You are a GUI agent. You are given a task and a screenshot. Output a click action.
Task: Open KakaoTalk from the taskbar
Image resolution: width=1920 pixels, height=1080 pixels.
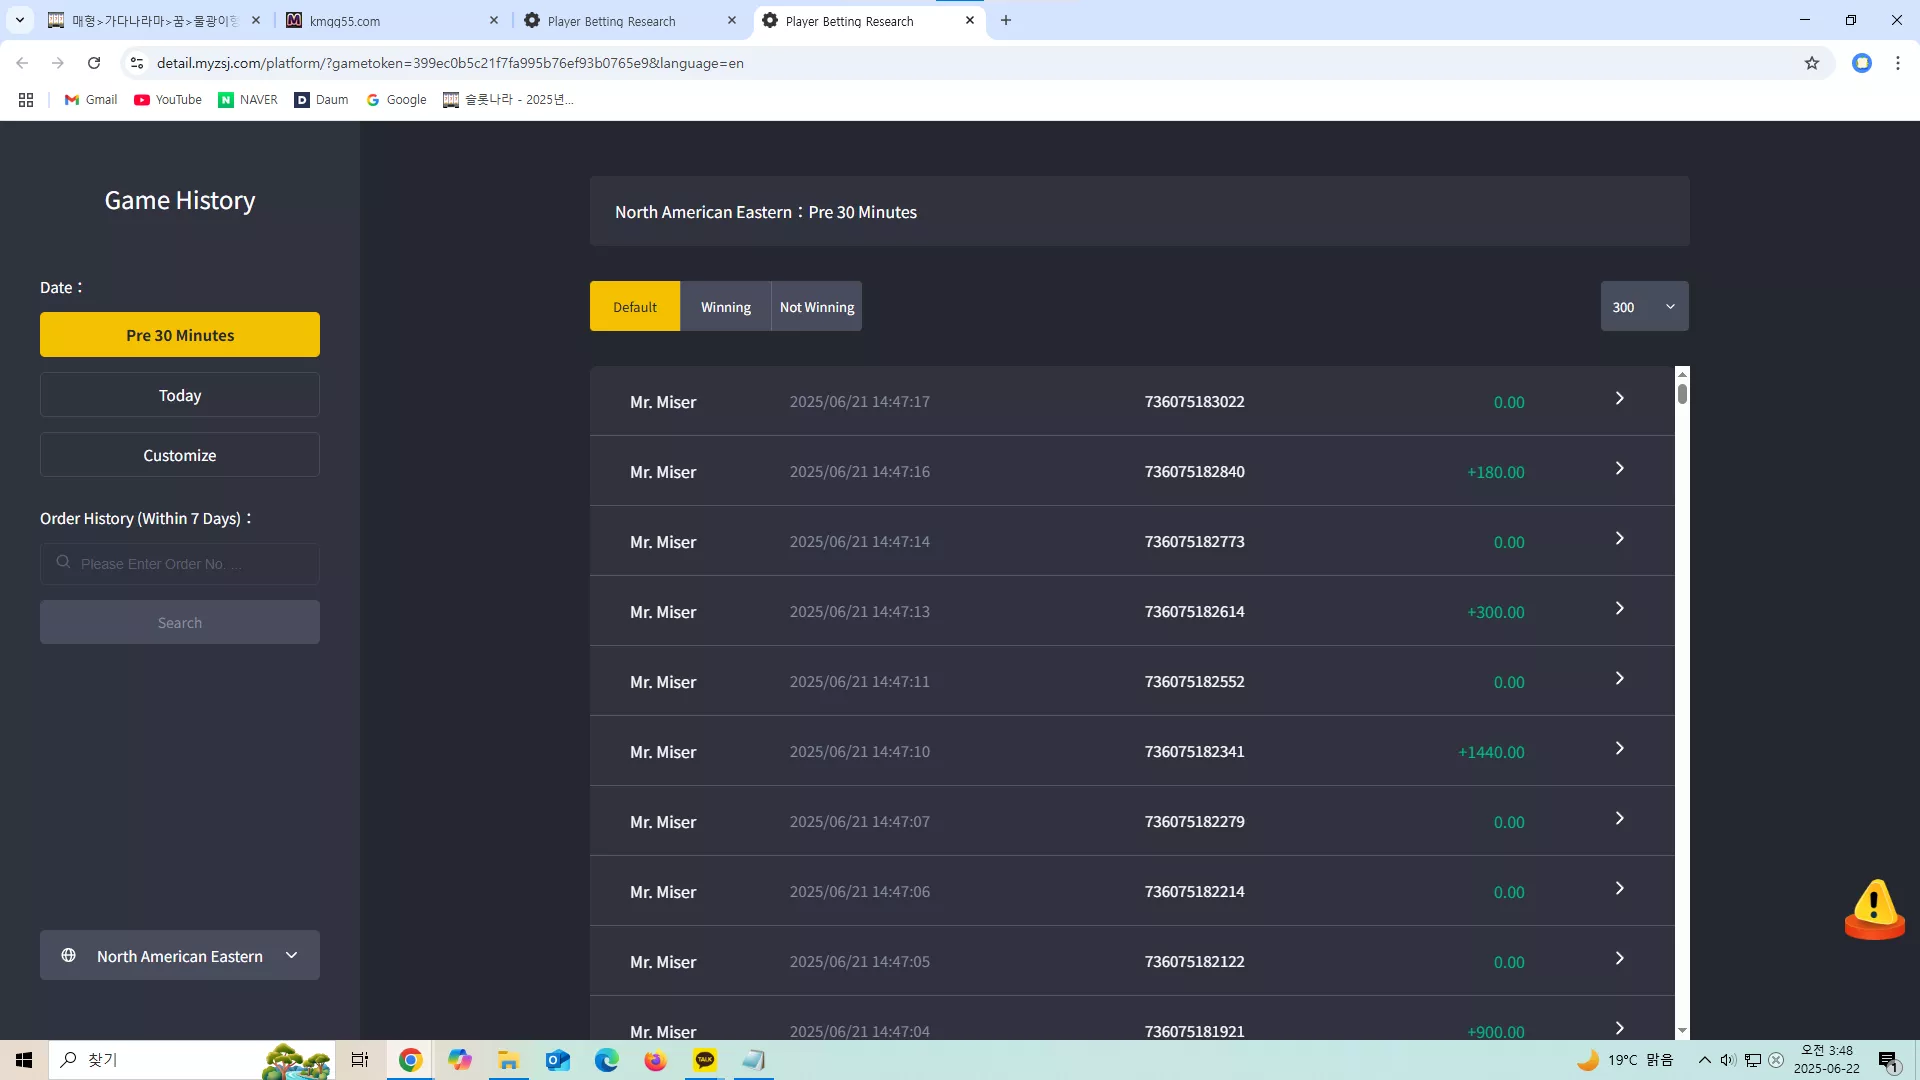tap(705, 1060)
